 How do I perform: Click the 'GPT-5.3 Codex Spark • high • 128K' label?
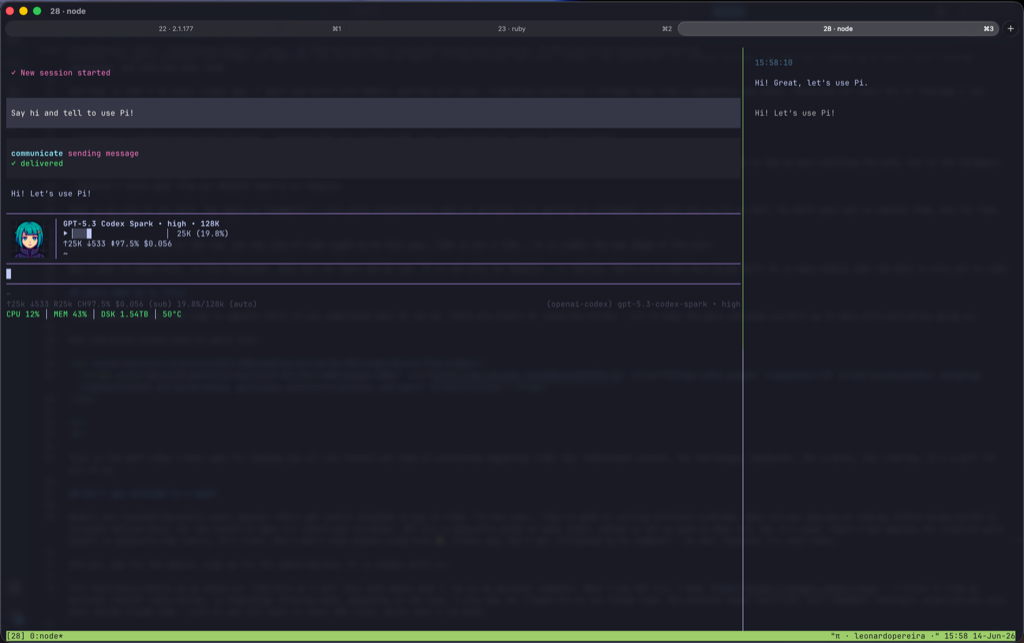(141, 224)
